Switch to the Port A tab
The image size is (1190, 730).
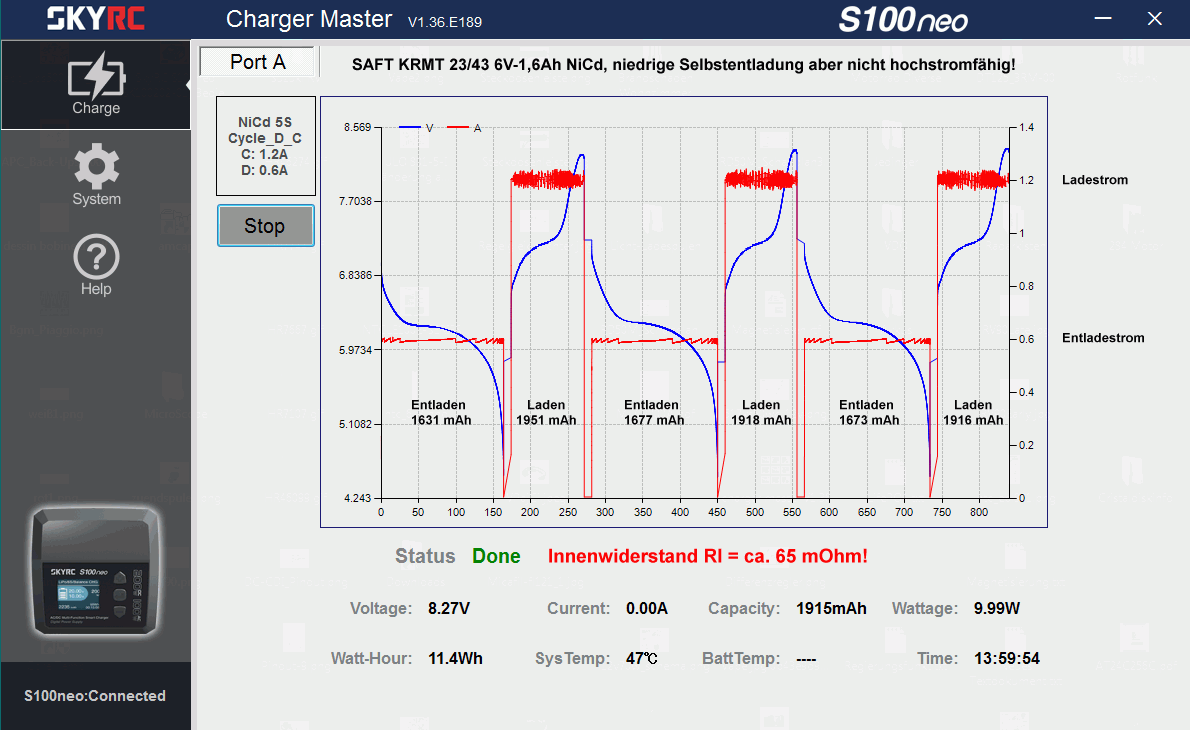click(x=258, y=62)
